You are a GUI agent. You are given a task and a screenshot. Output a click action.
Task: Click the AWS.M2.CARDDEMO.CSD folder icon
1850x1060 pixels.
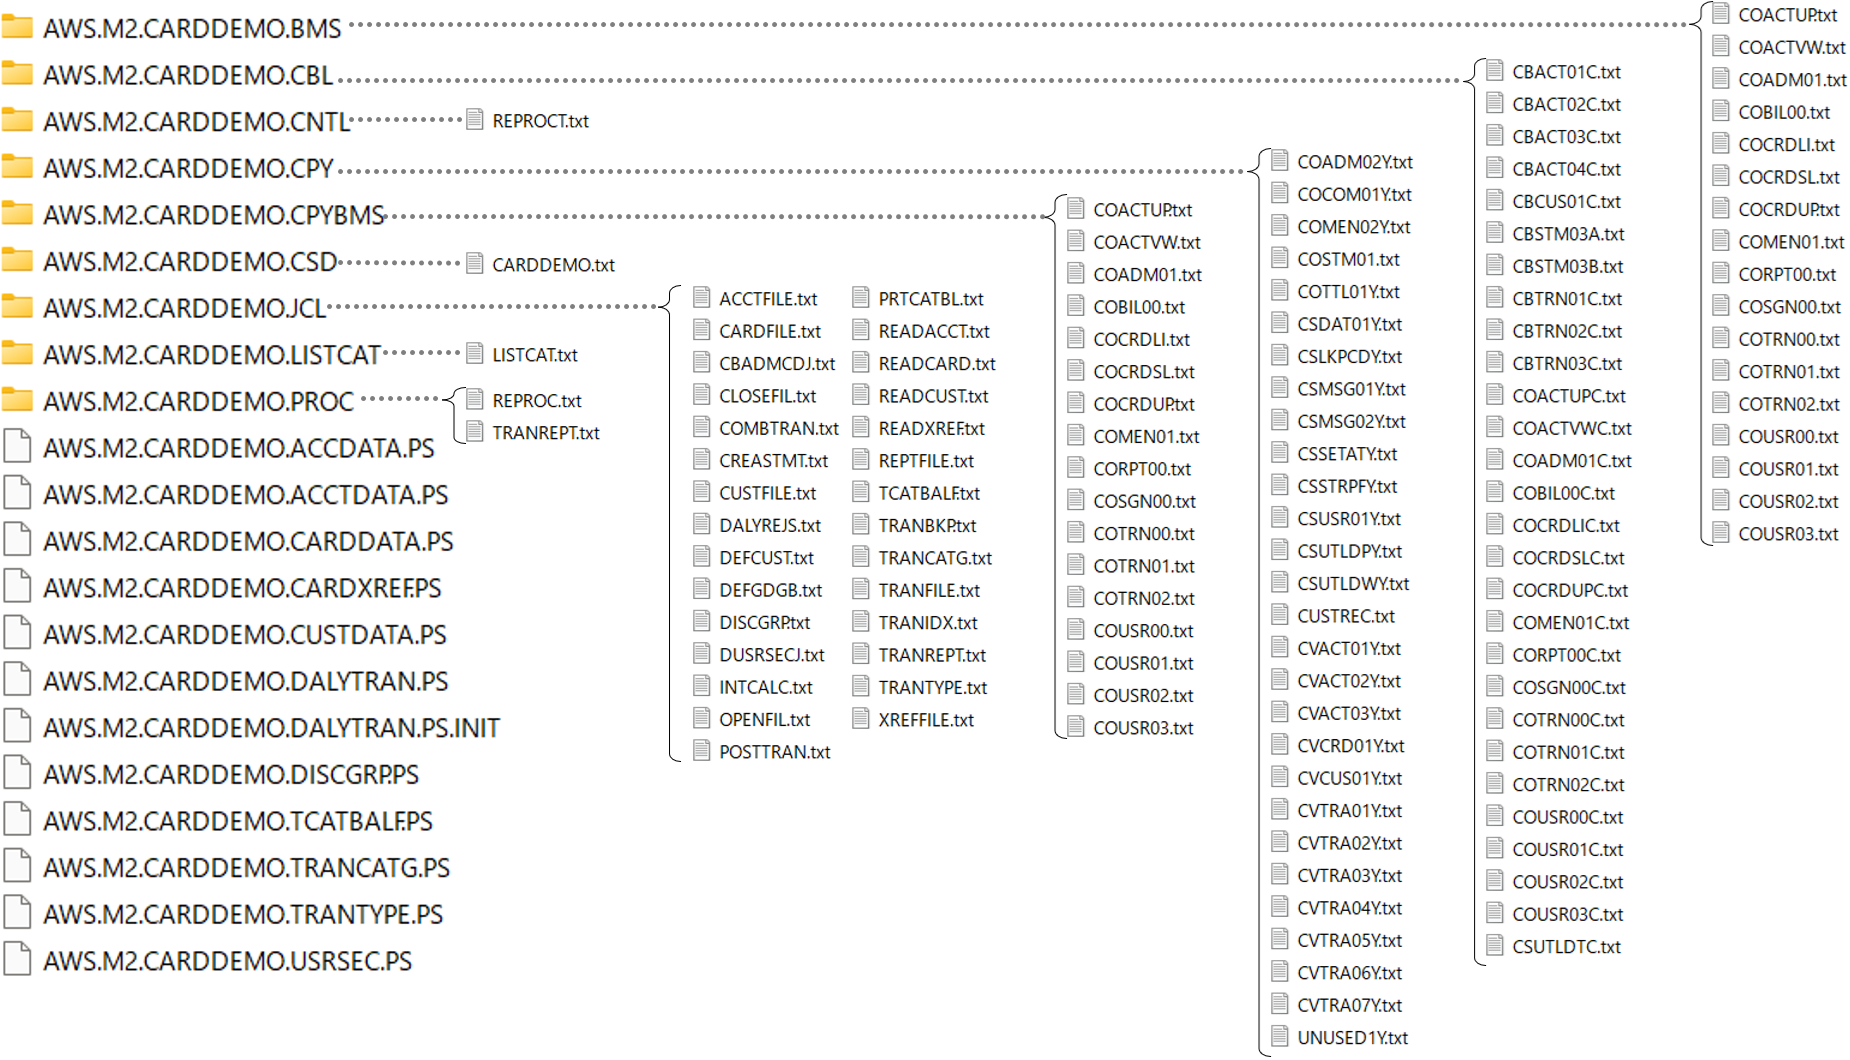(17, 261)
